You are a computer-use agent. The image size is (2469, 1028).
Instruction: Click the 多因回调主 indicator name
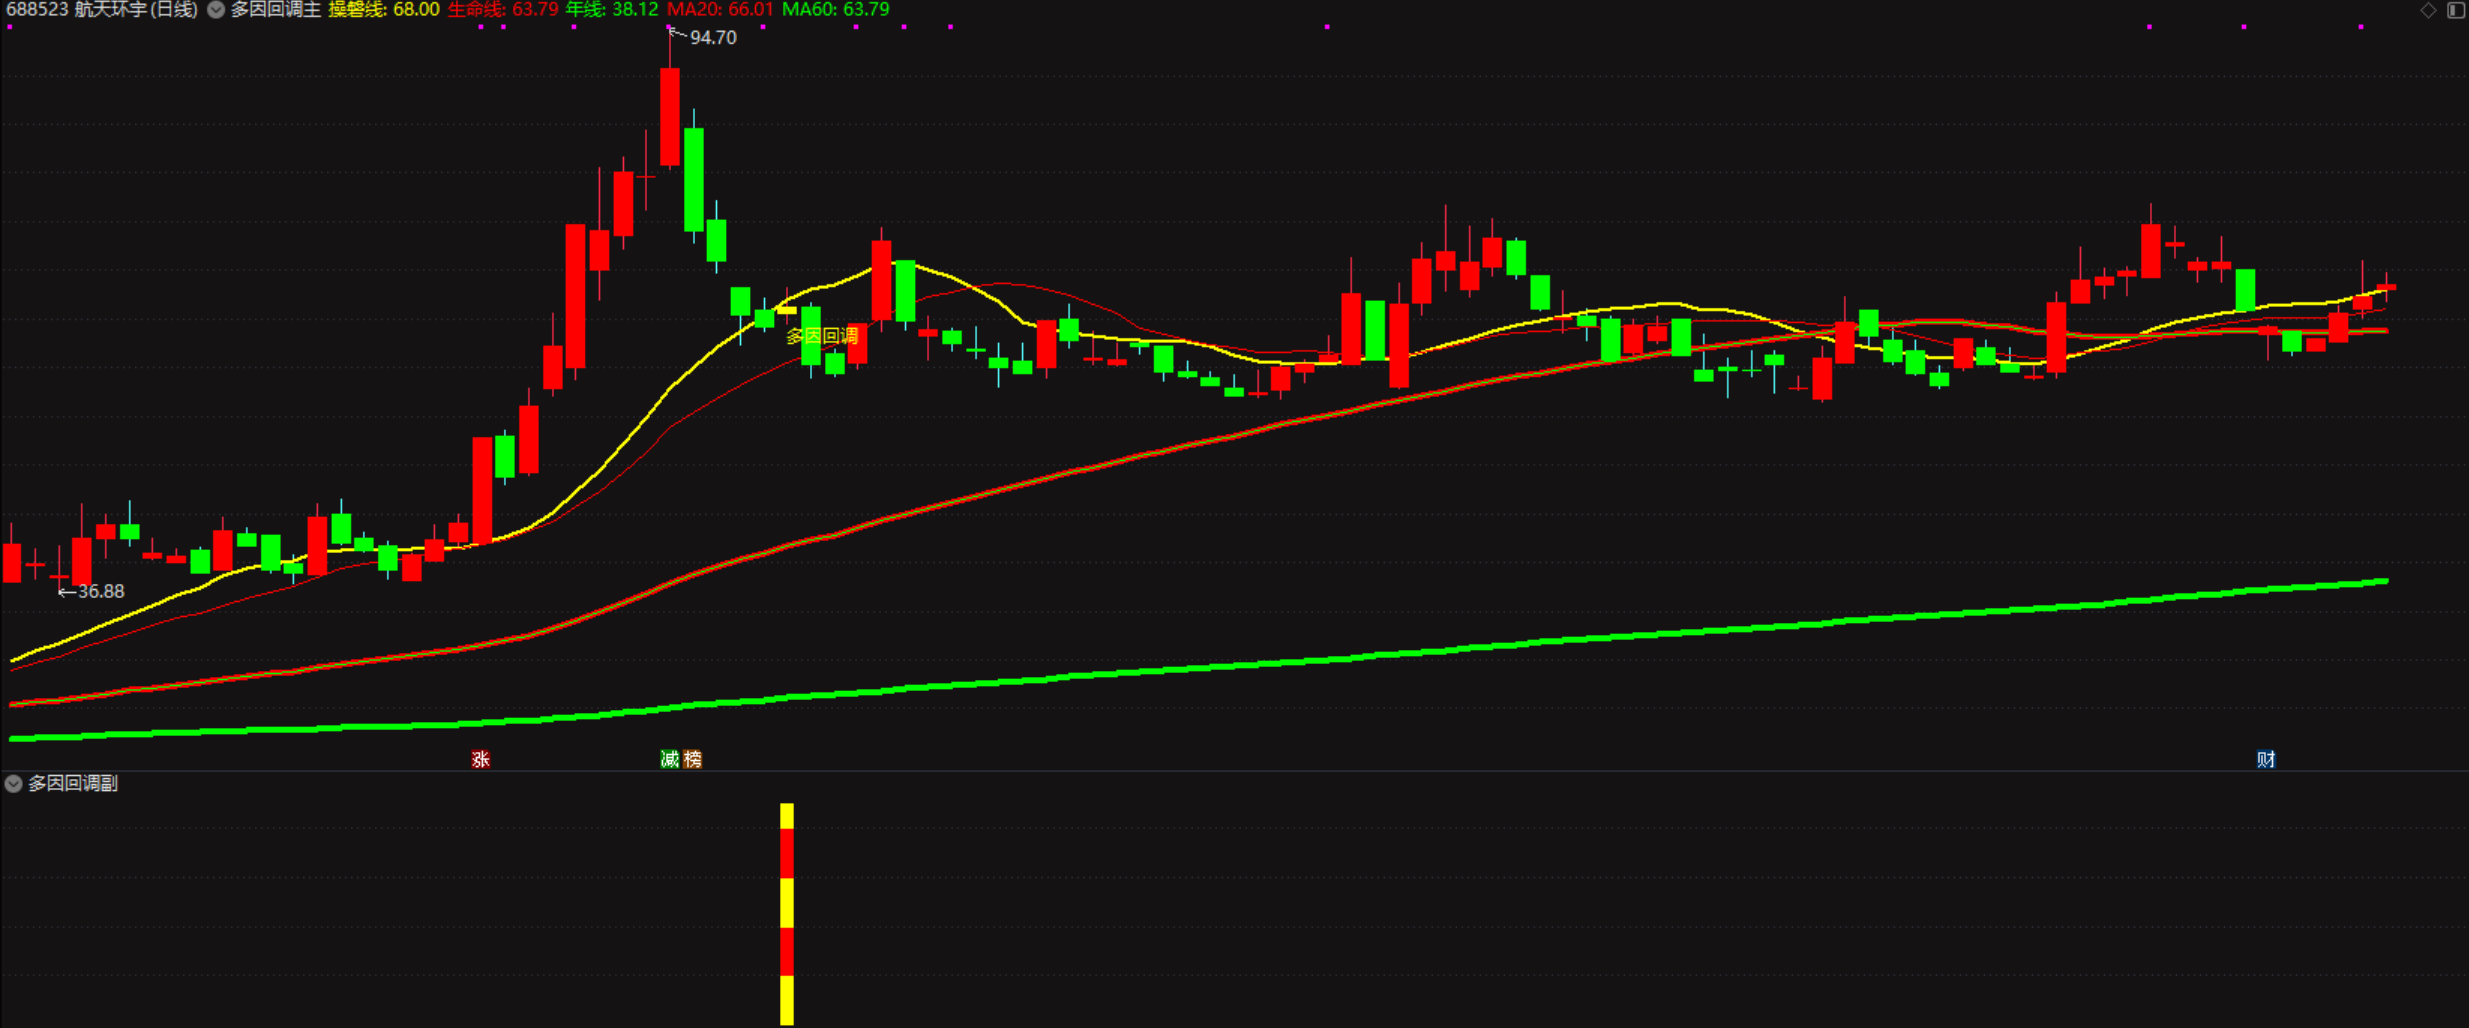pos(276,10)
